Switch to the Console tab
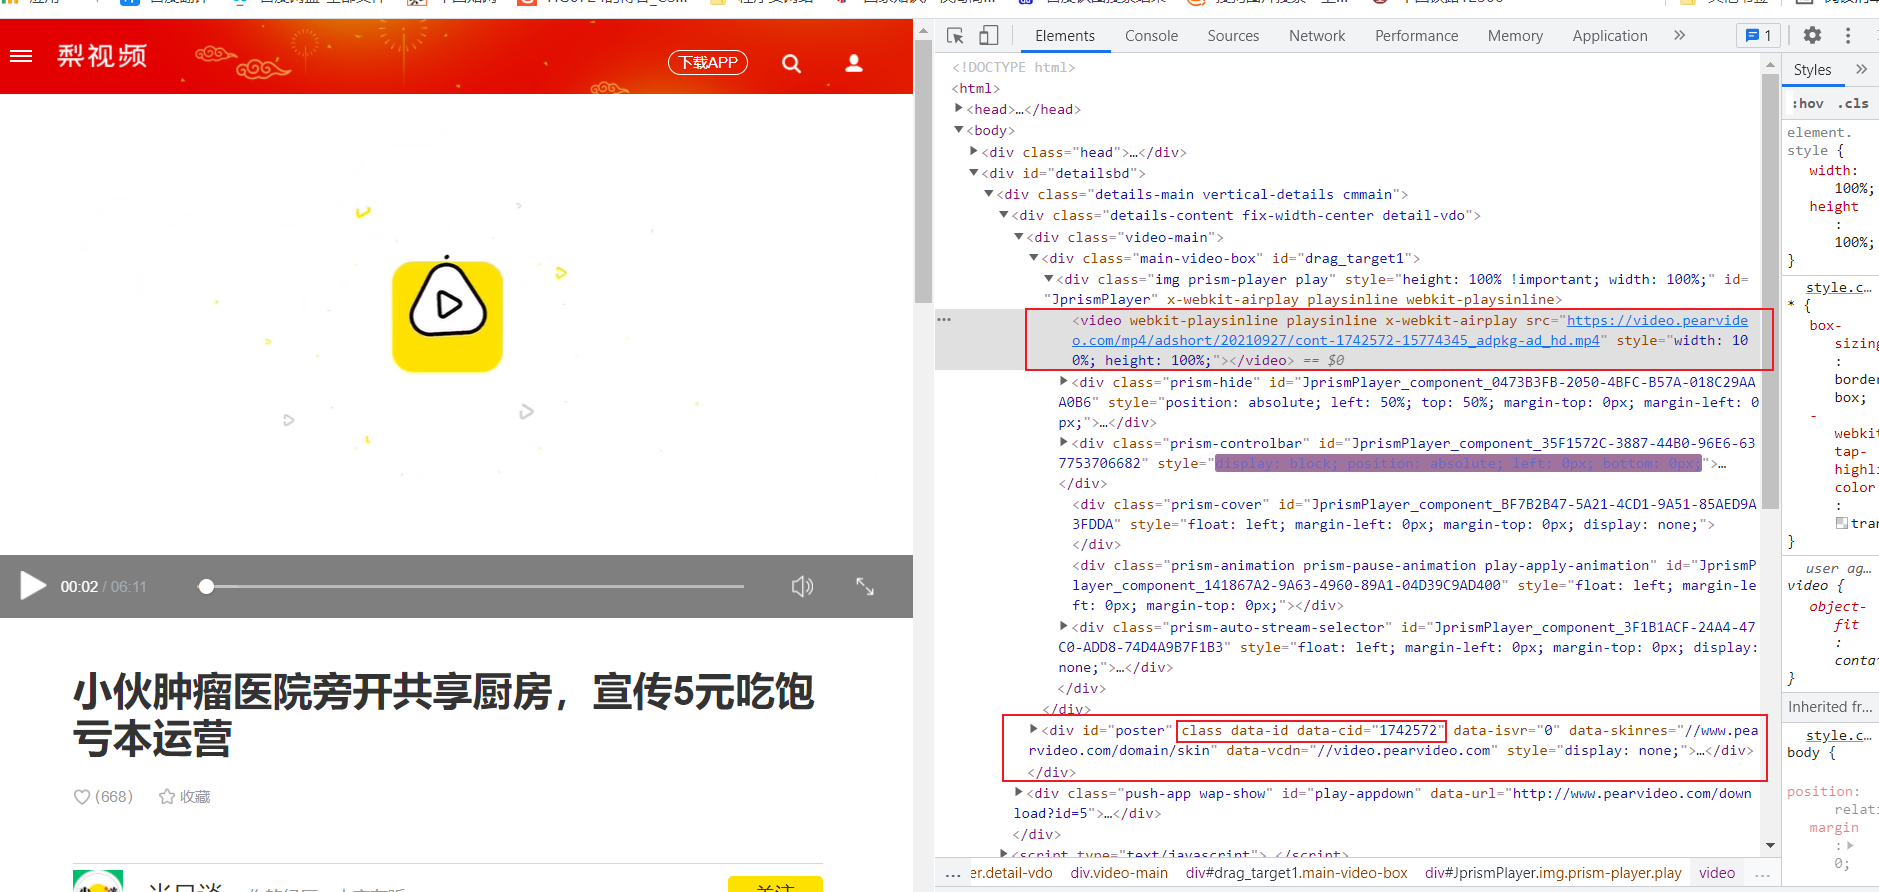 pos(1151,36)
